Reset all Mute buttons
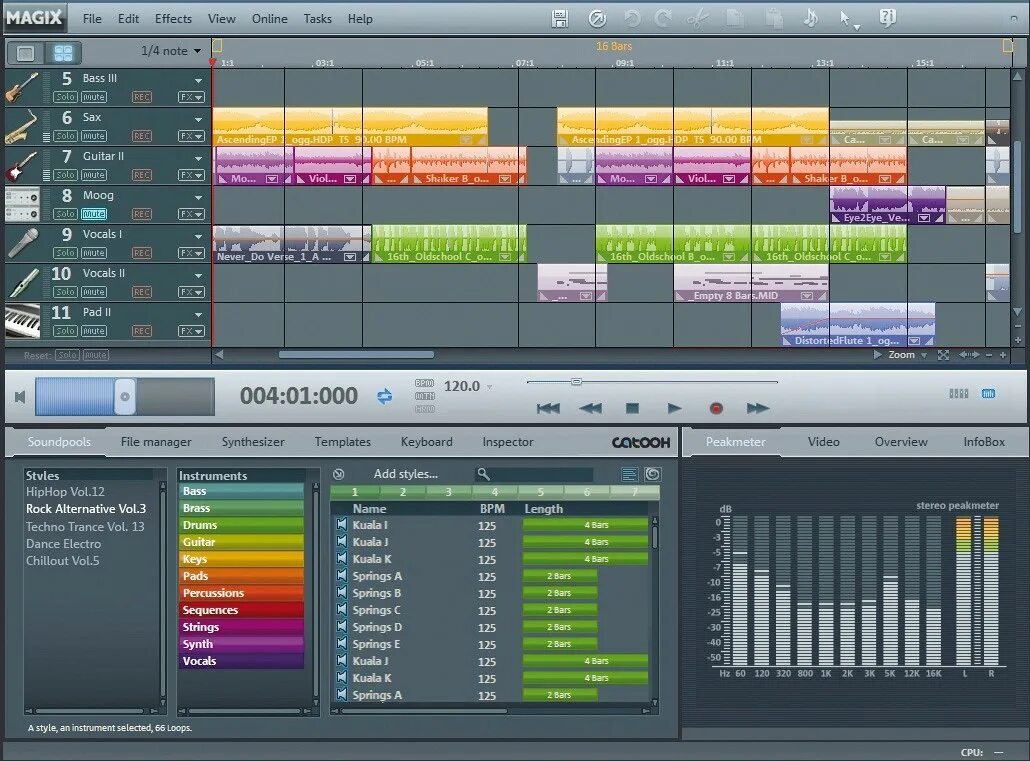Viewport: 1030px width, 761px height. tap(96, 355)
